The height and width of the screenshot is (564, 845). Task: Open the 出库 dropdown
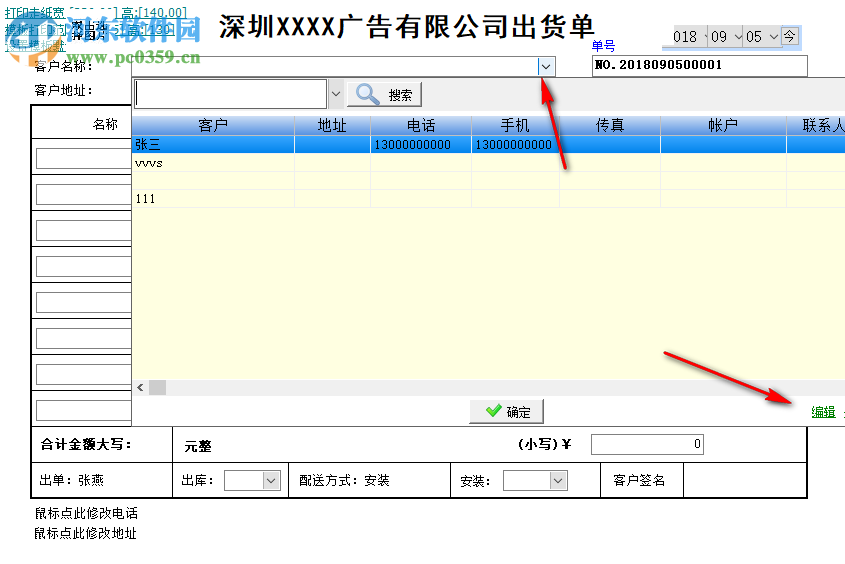click(271, 481)
